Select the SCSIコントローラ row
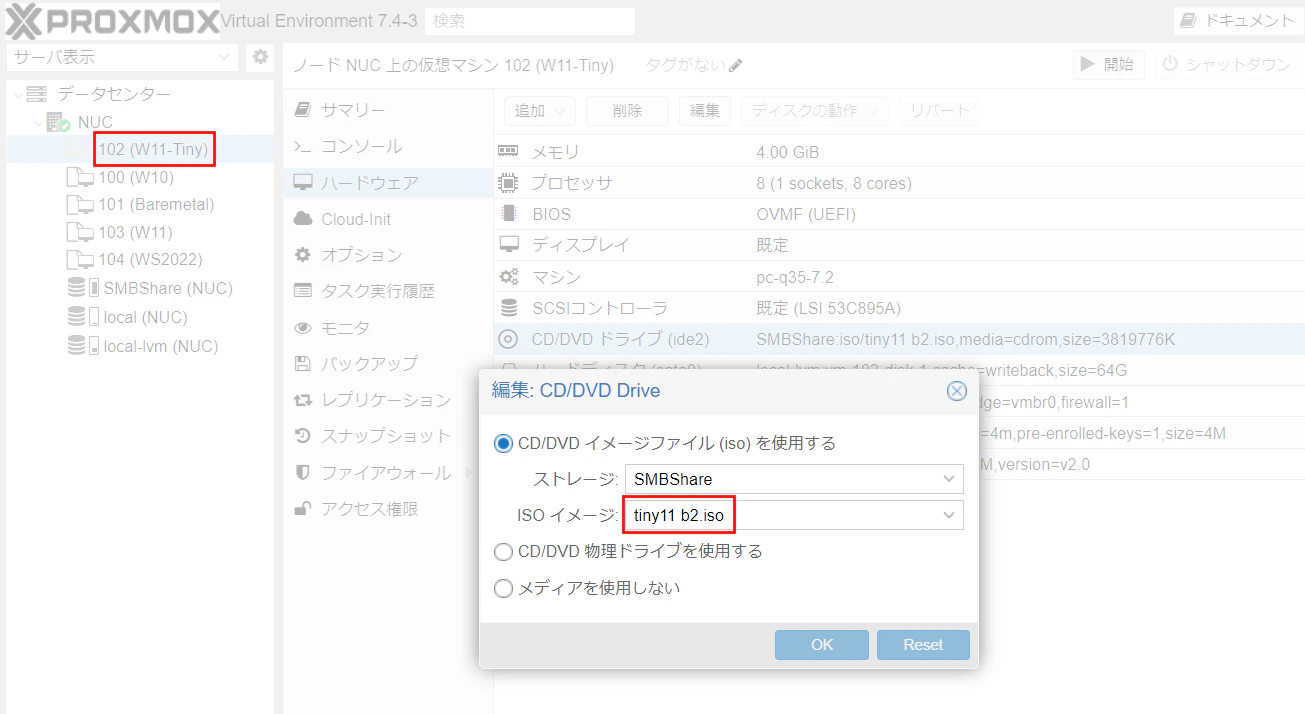This screenshot has height=714, width=1305. click(x=899, y=308)
